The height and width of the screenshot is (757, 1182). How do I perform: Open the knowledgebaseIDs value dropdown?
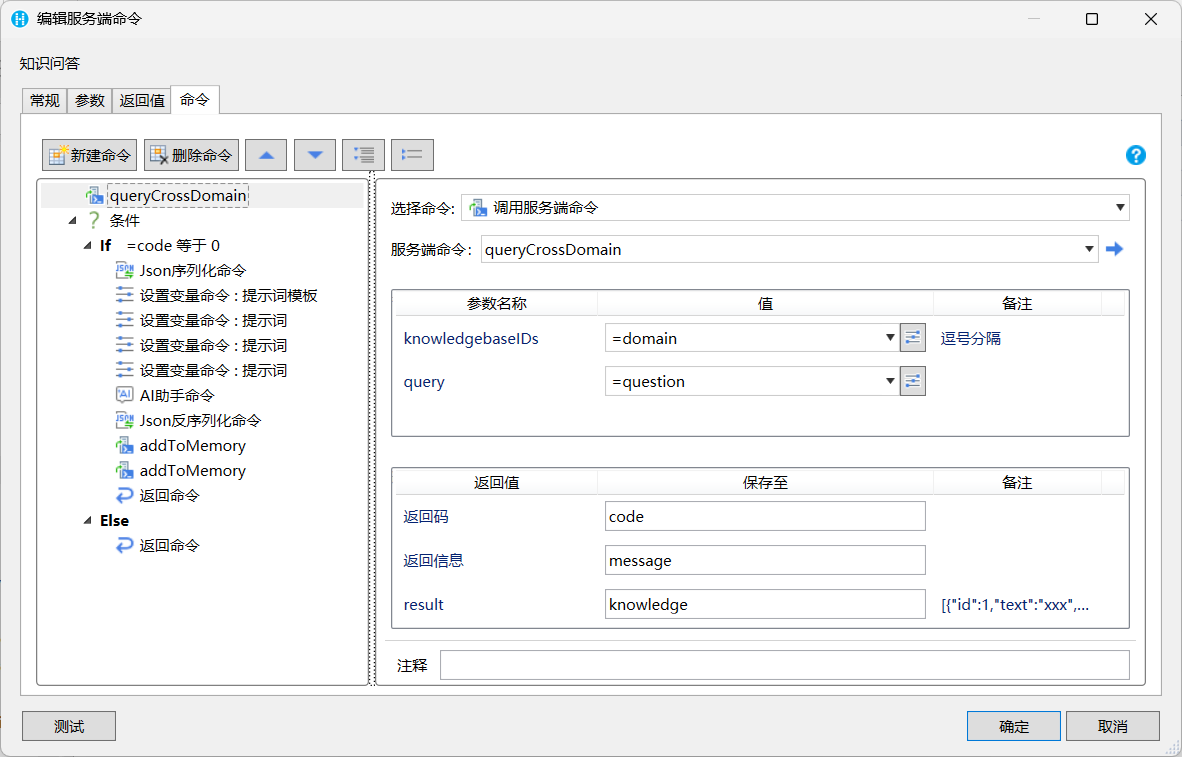[890, 338]
